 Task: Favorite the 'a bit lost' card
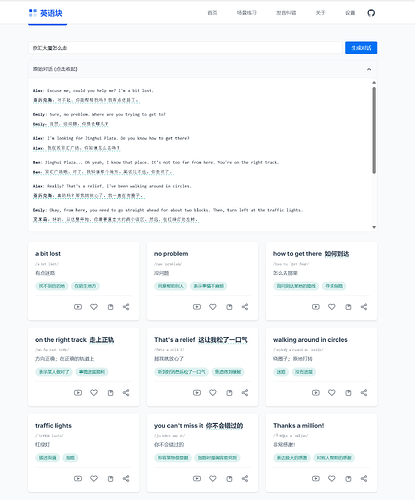[94, 307]
